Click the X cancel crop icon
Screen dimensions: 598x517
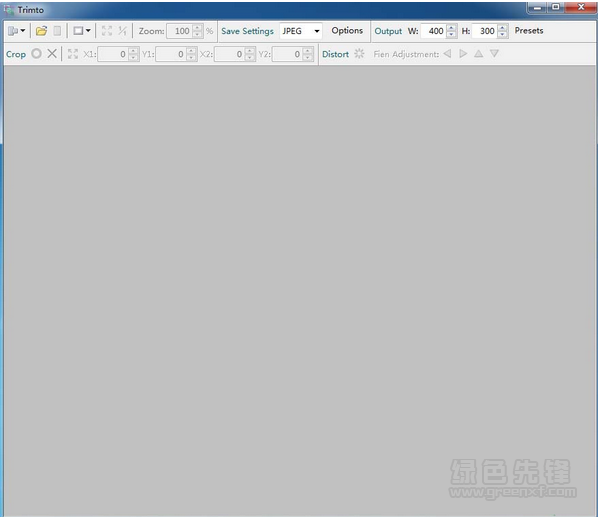click(x=52, y=54)
